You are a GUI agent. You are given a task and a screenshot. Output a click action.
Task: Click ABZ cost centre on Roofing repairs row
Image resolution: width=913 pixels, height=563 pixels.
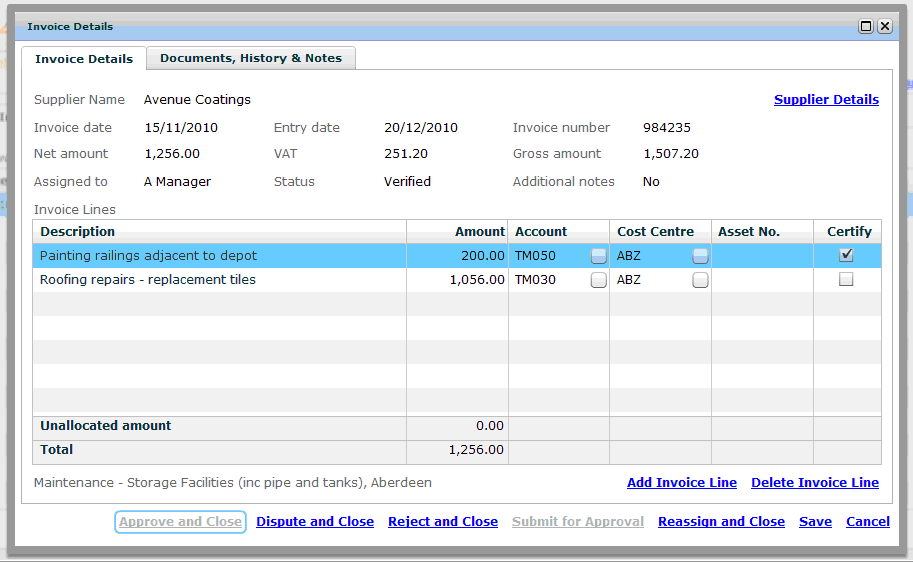point(629,280)
